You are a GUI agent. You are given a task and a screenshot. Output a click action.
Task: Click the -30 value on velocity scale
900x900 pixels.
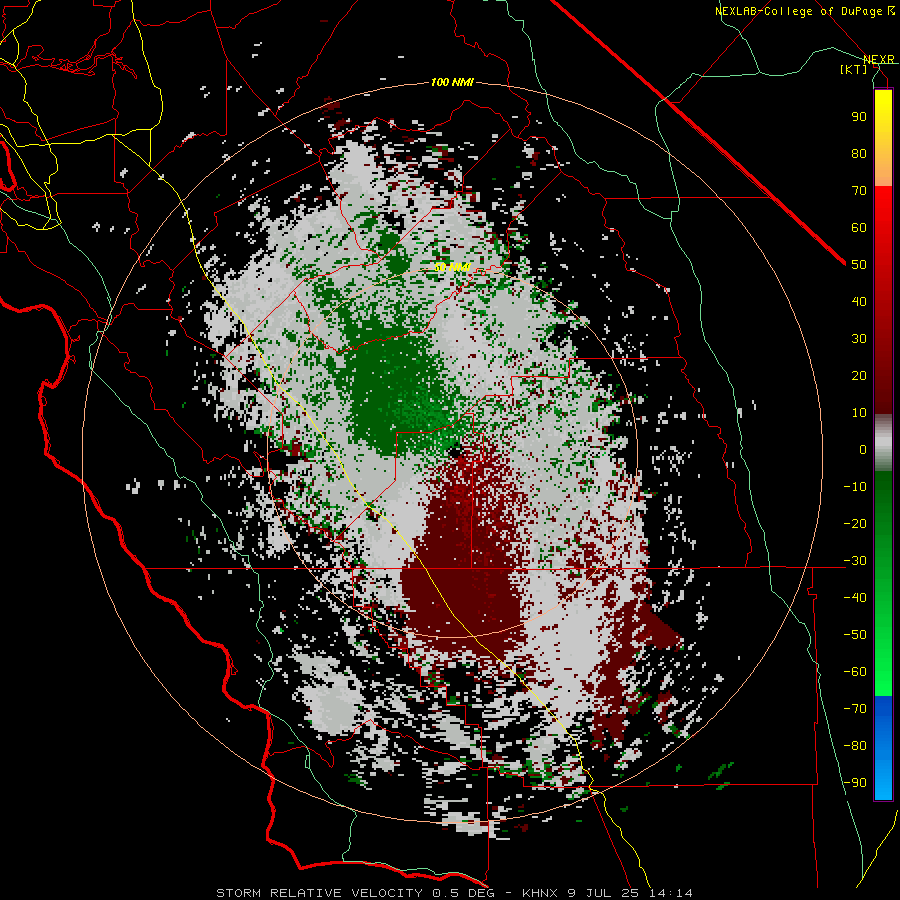click(x=855, y=561)
